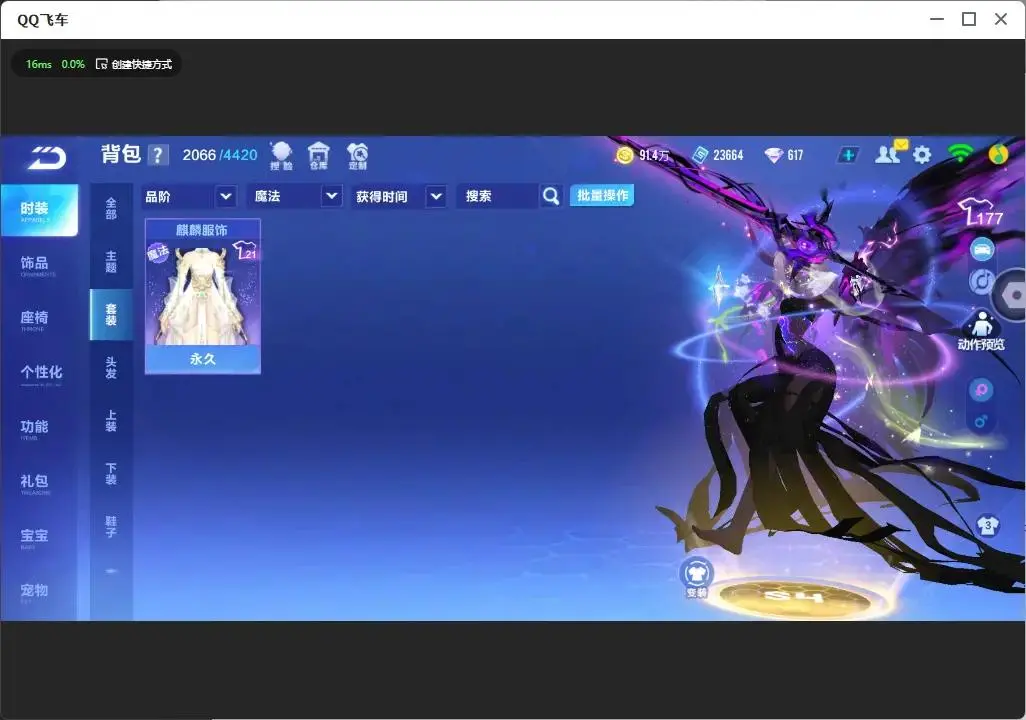The image size is (1026, 720).
Task: Open the settings gear icon
Action: (x=922, y=154)
